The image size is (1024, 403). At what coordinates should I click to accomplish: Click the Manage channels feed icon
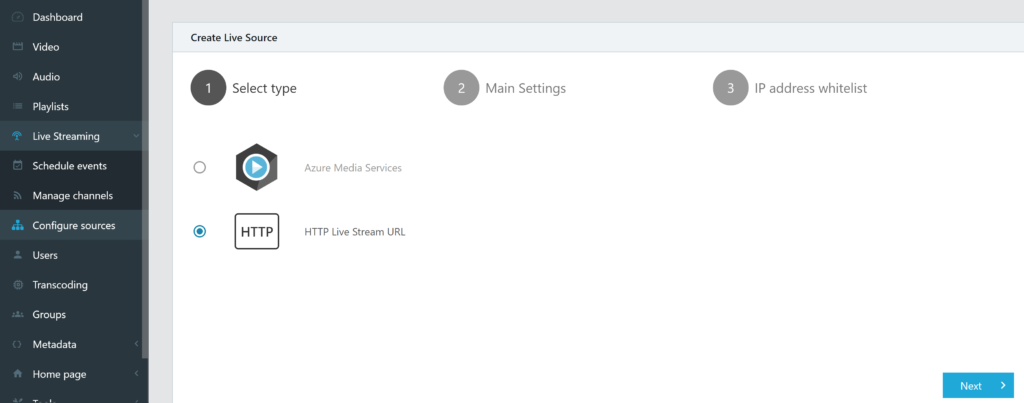coord(18,196)
